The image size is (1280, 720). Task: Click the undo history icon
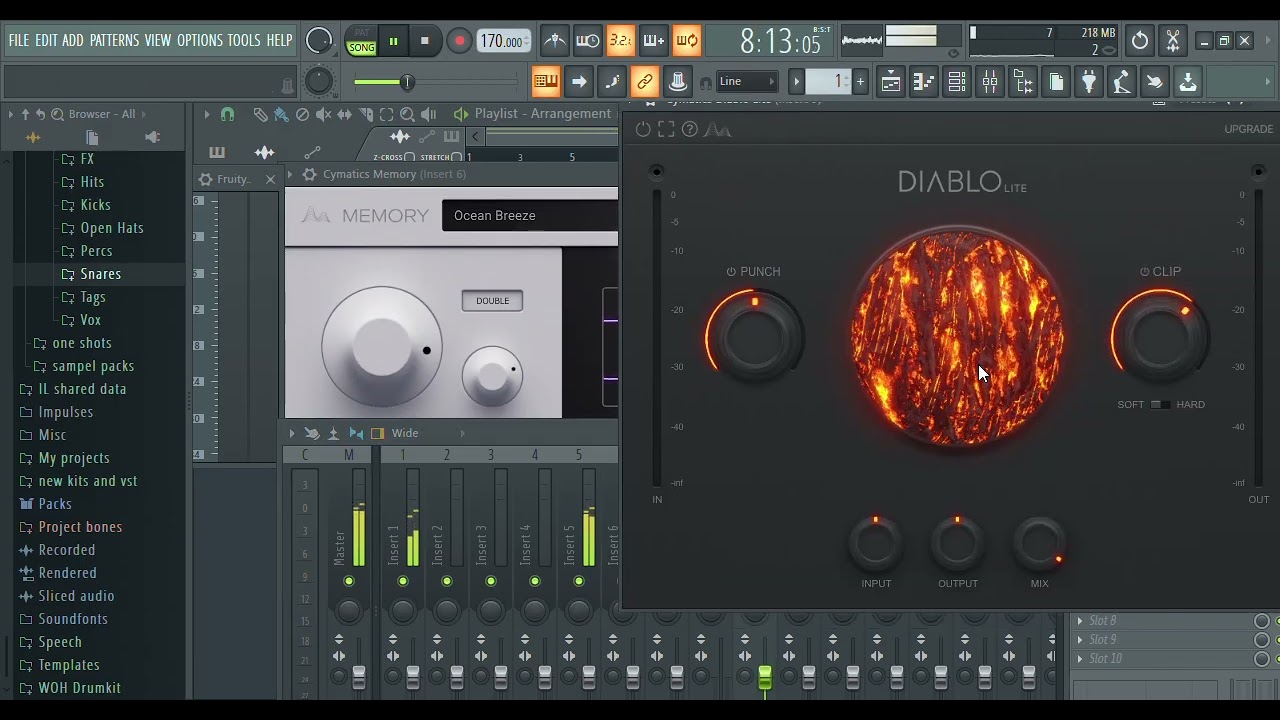1140,41
